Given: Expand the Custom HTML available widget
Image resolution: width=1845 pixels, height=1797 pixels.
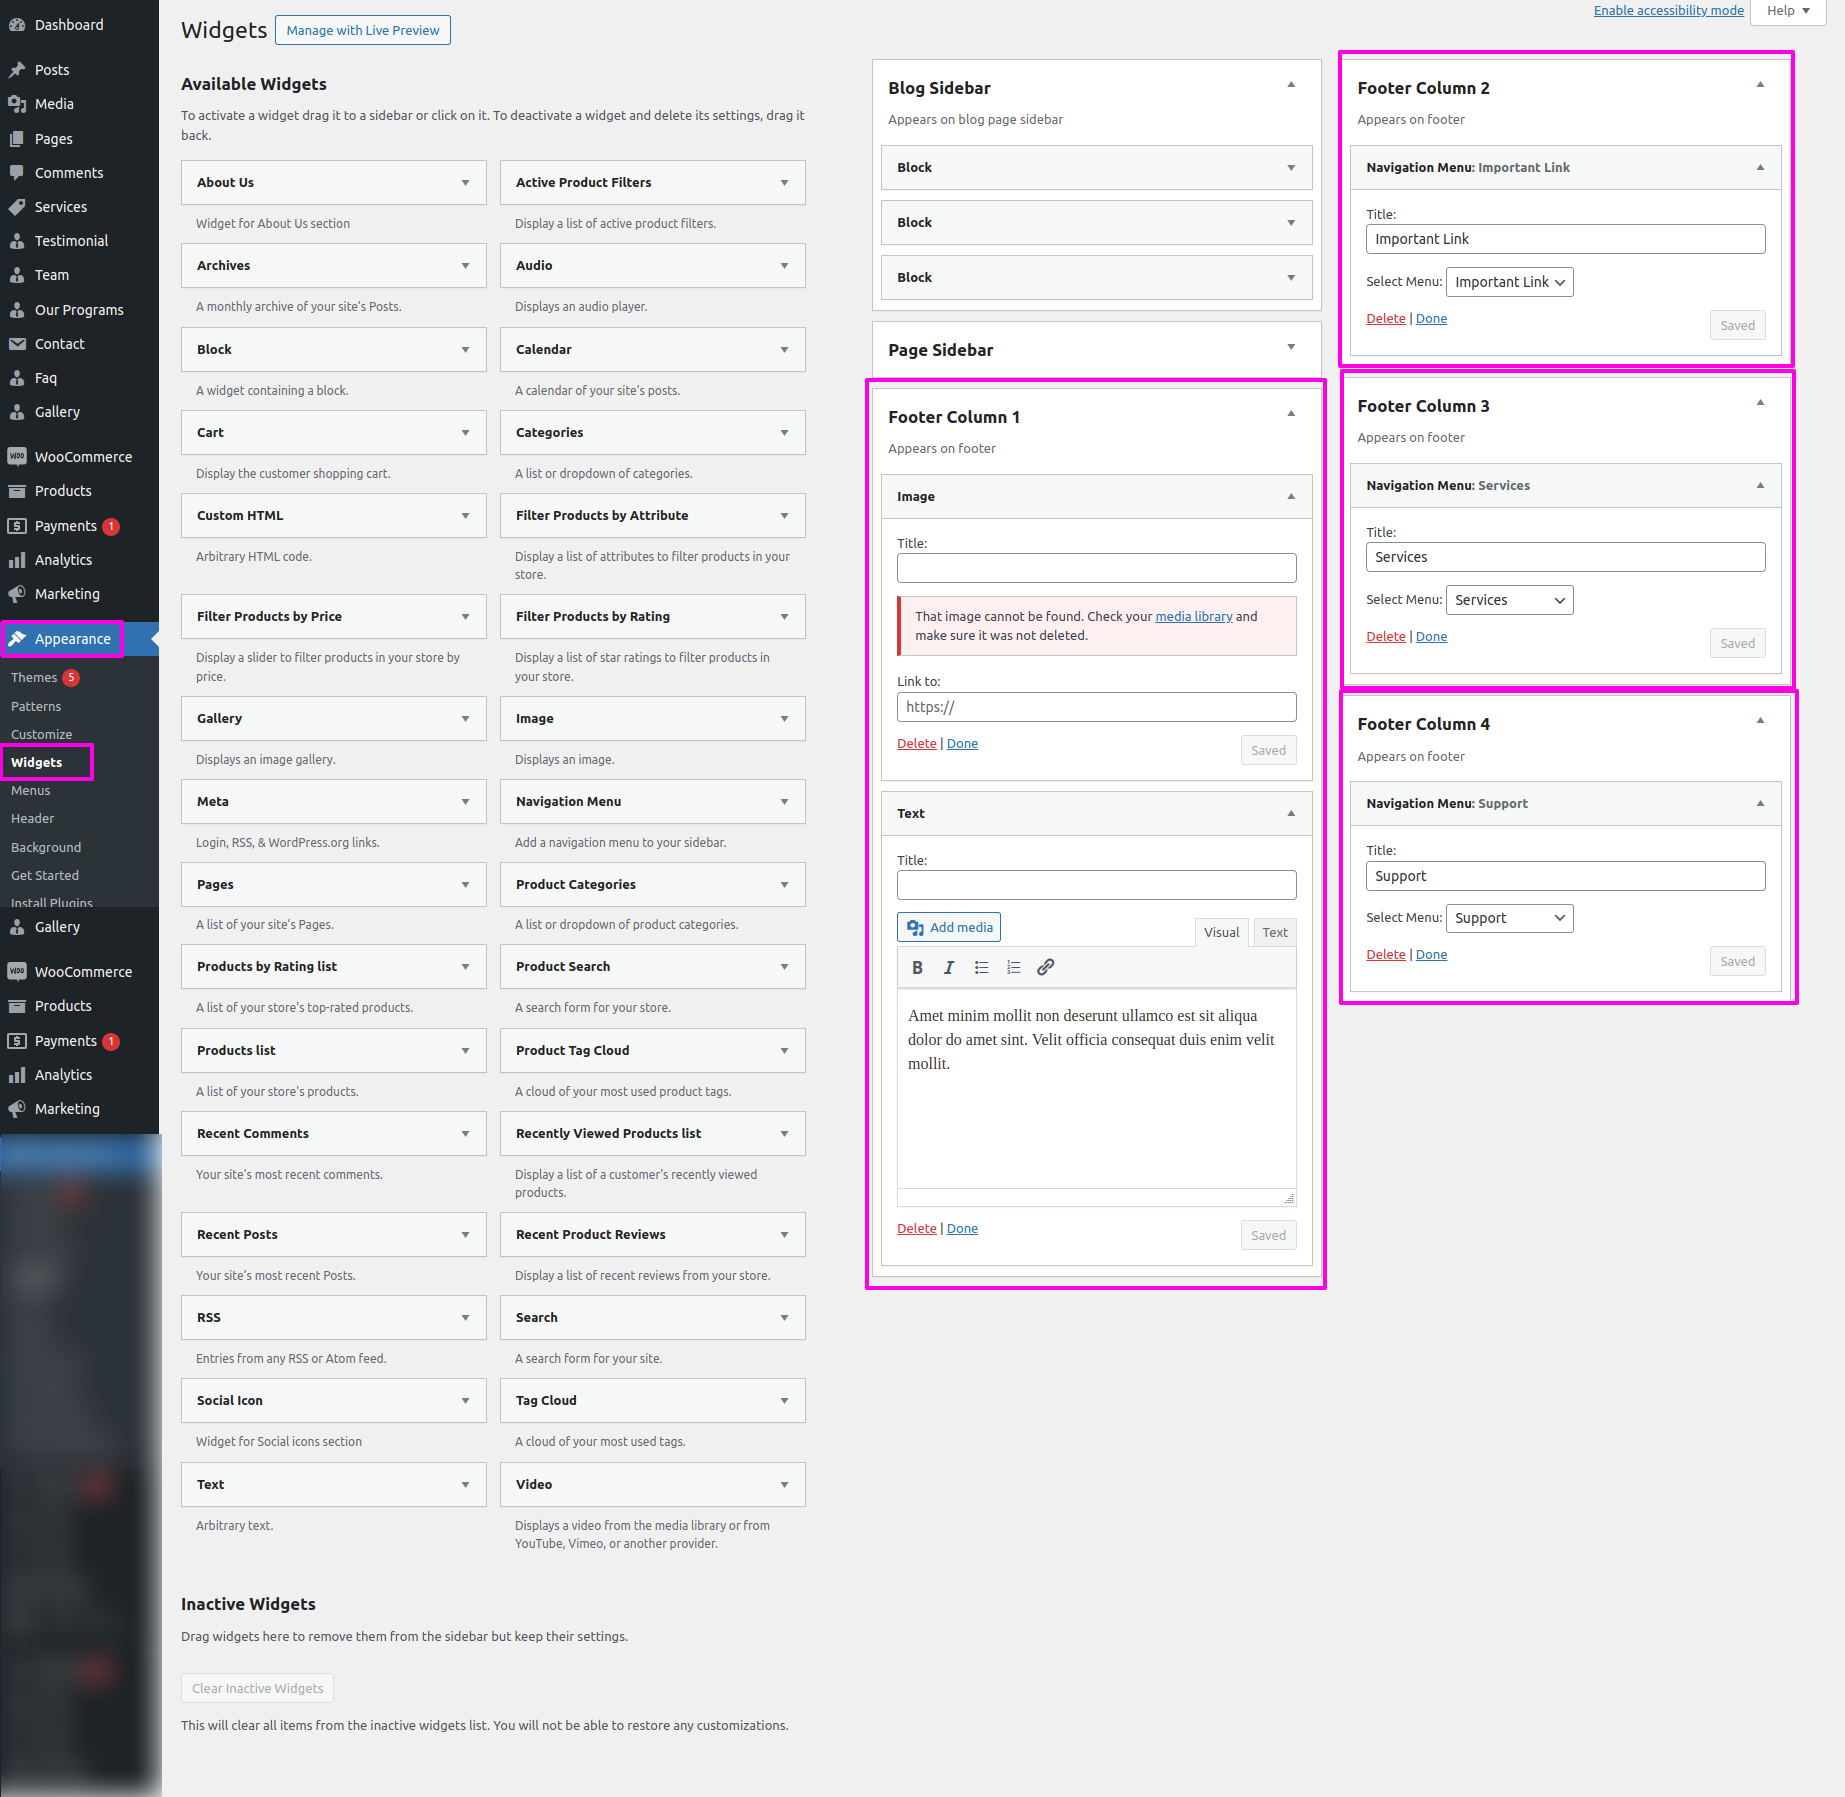Looking at the screenshot, I should point(465,516).
